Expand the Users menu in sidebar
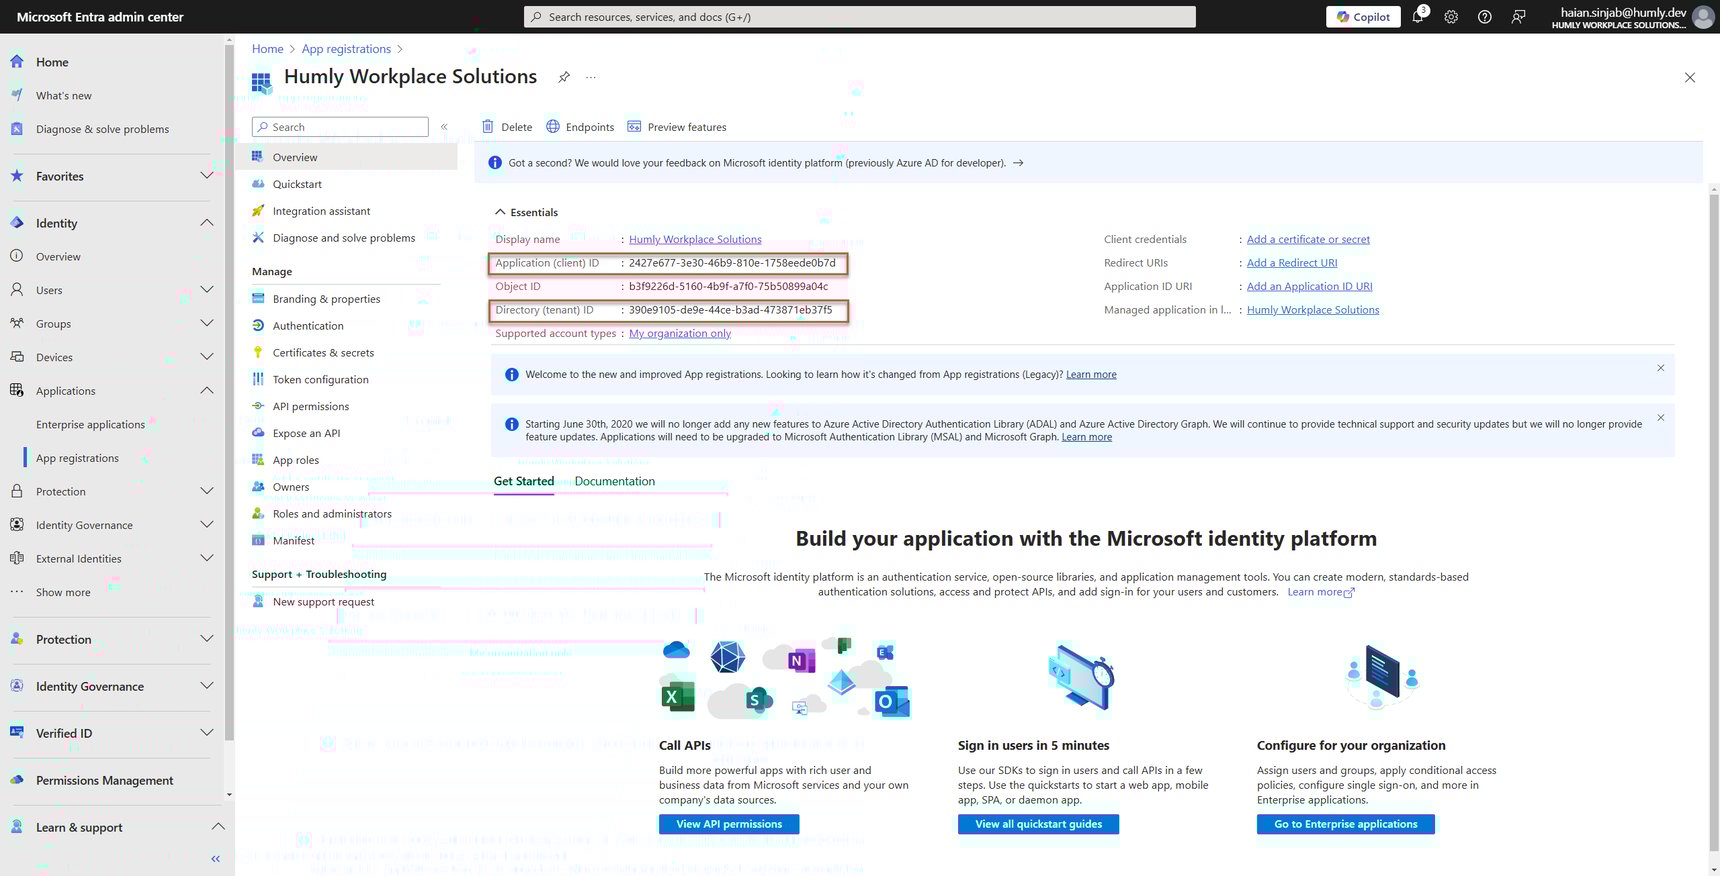The height and width of the screenshot is (876, 1720). pos(206,290)
